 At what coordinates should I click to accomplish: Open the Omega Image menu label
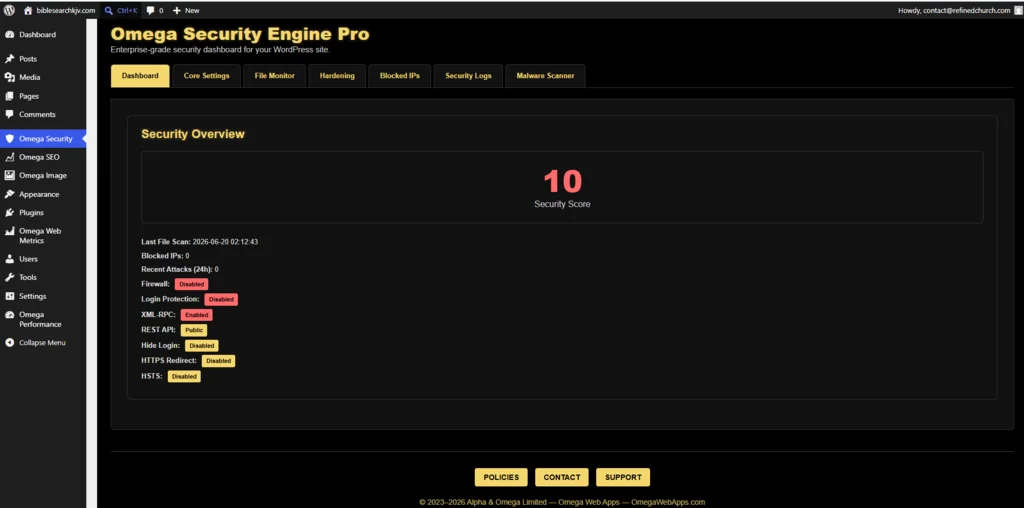(x=42, y=176)
